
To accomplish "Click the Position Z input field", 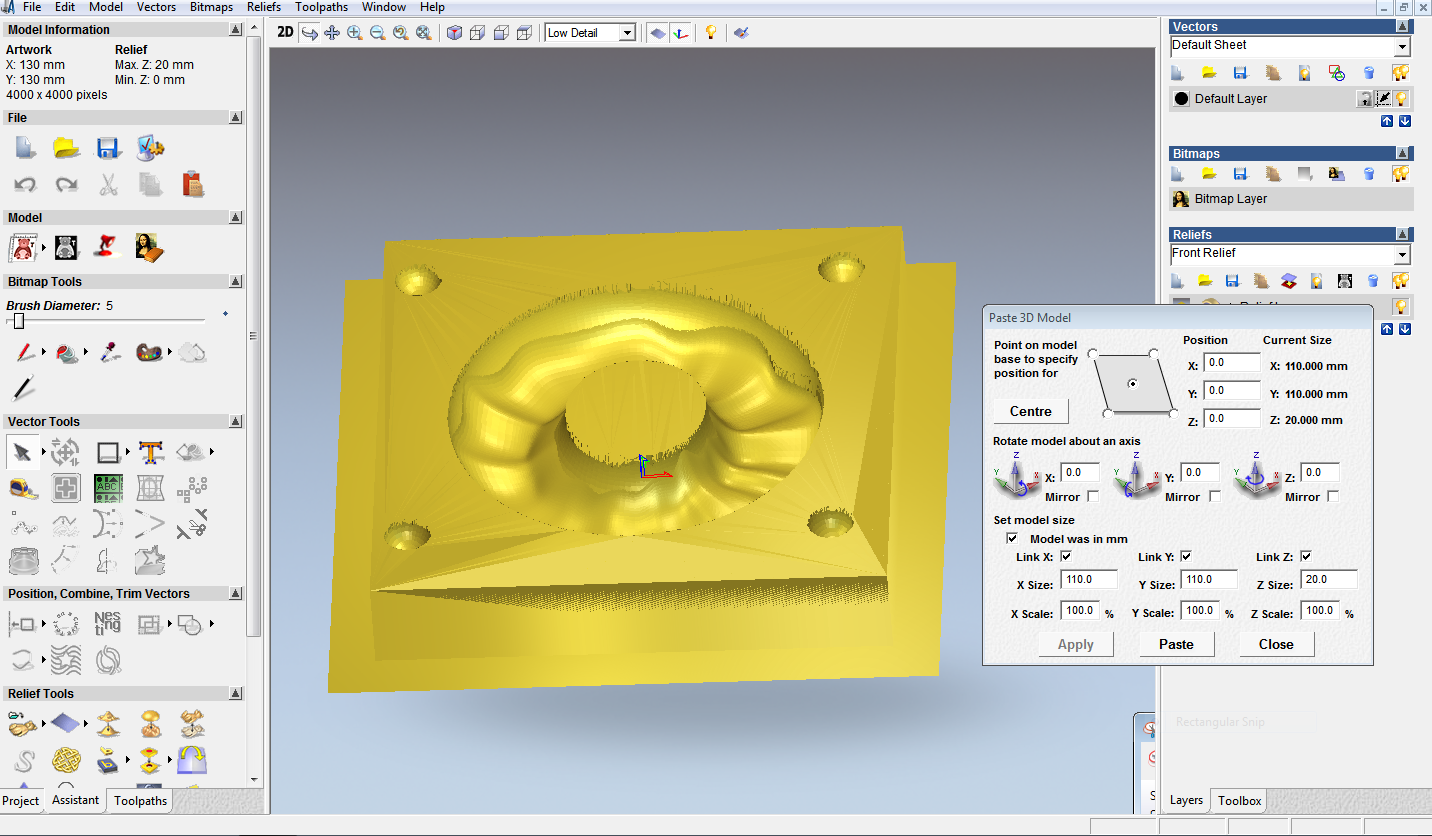I will pyautogui.click(x=1231, y=419).
